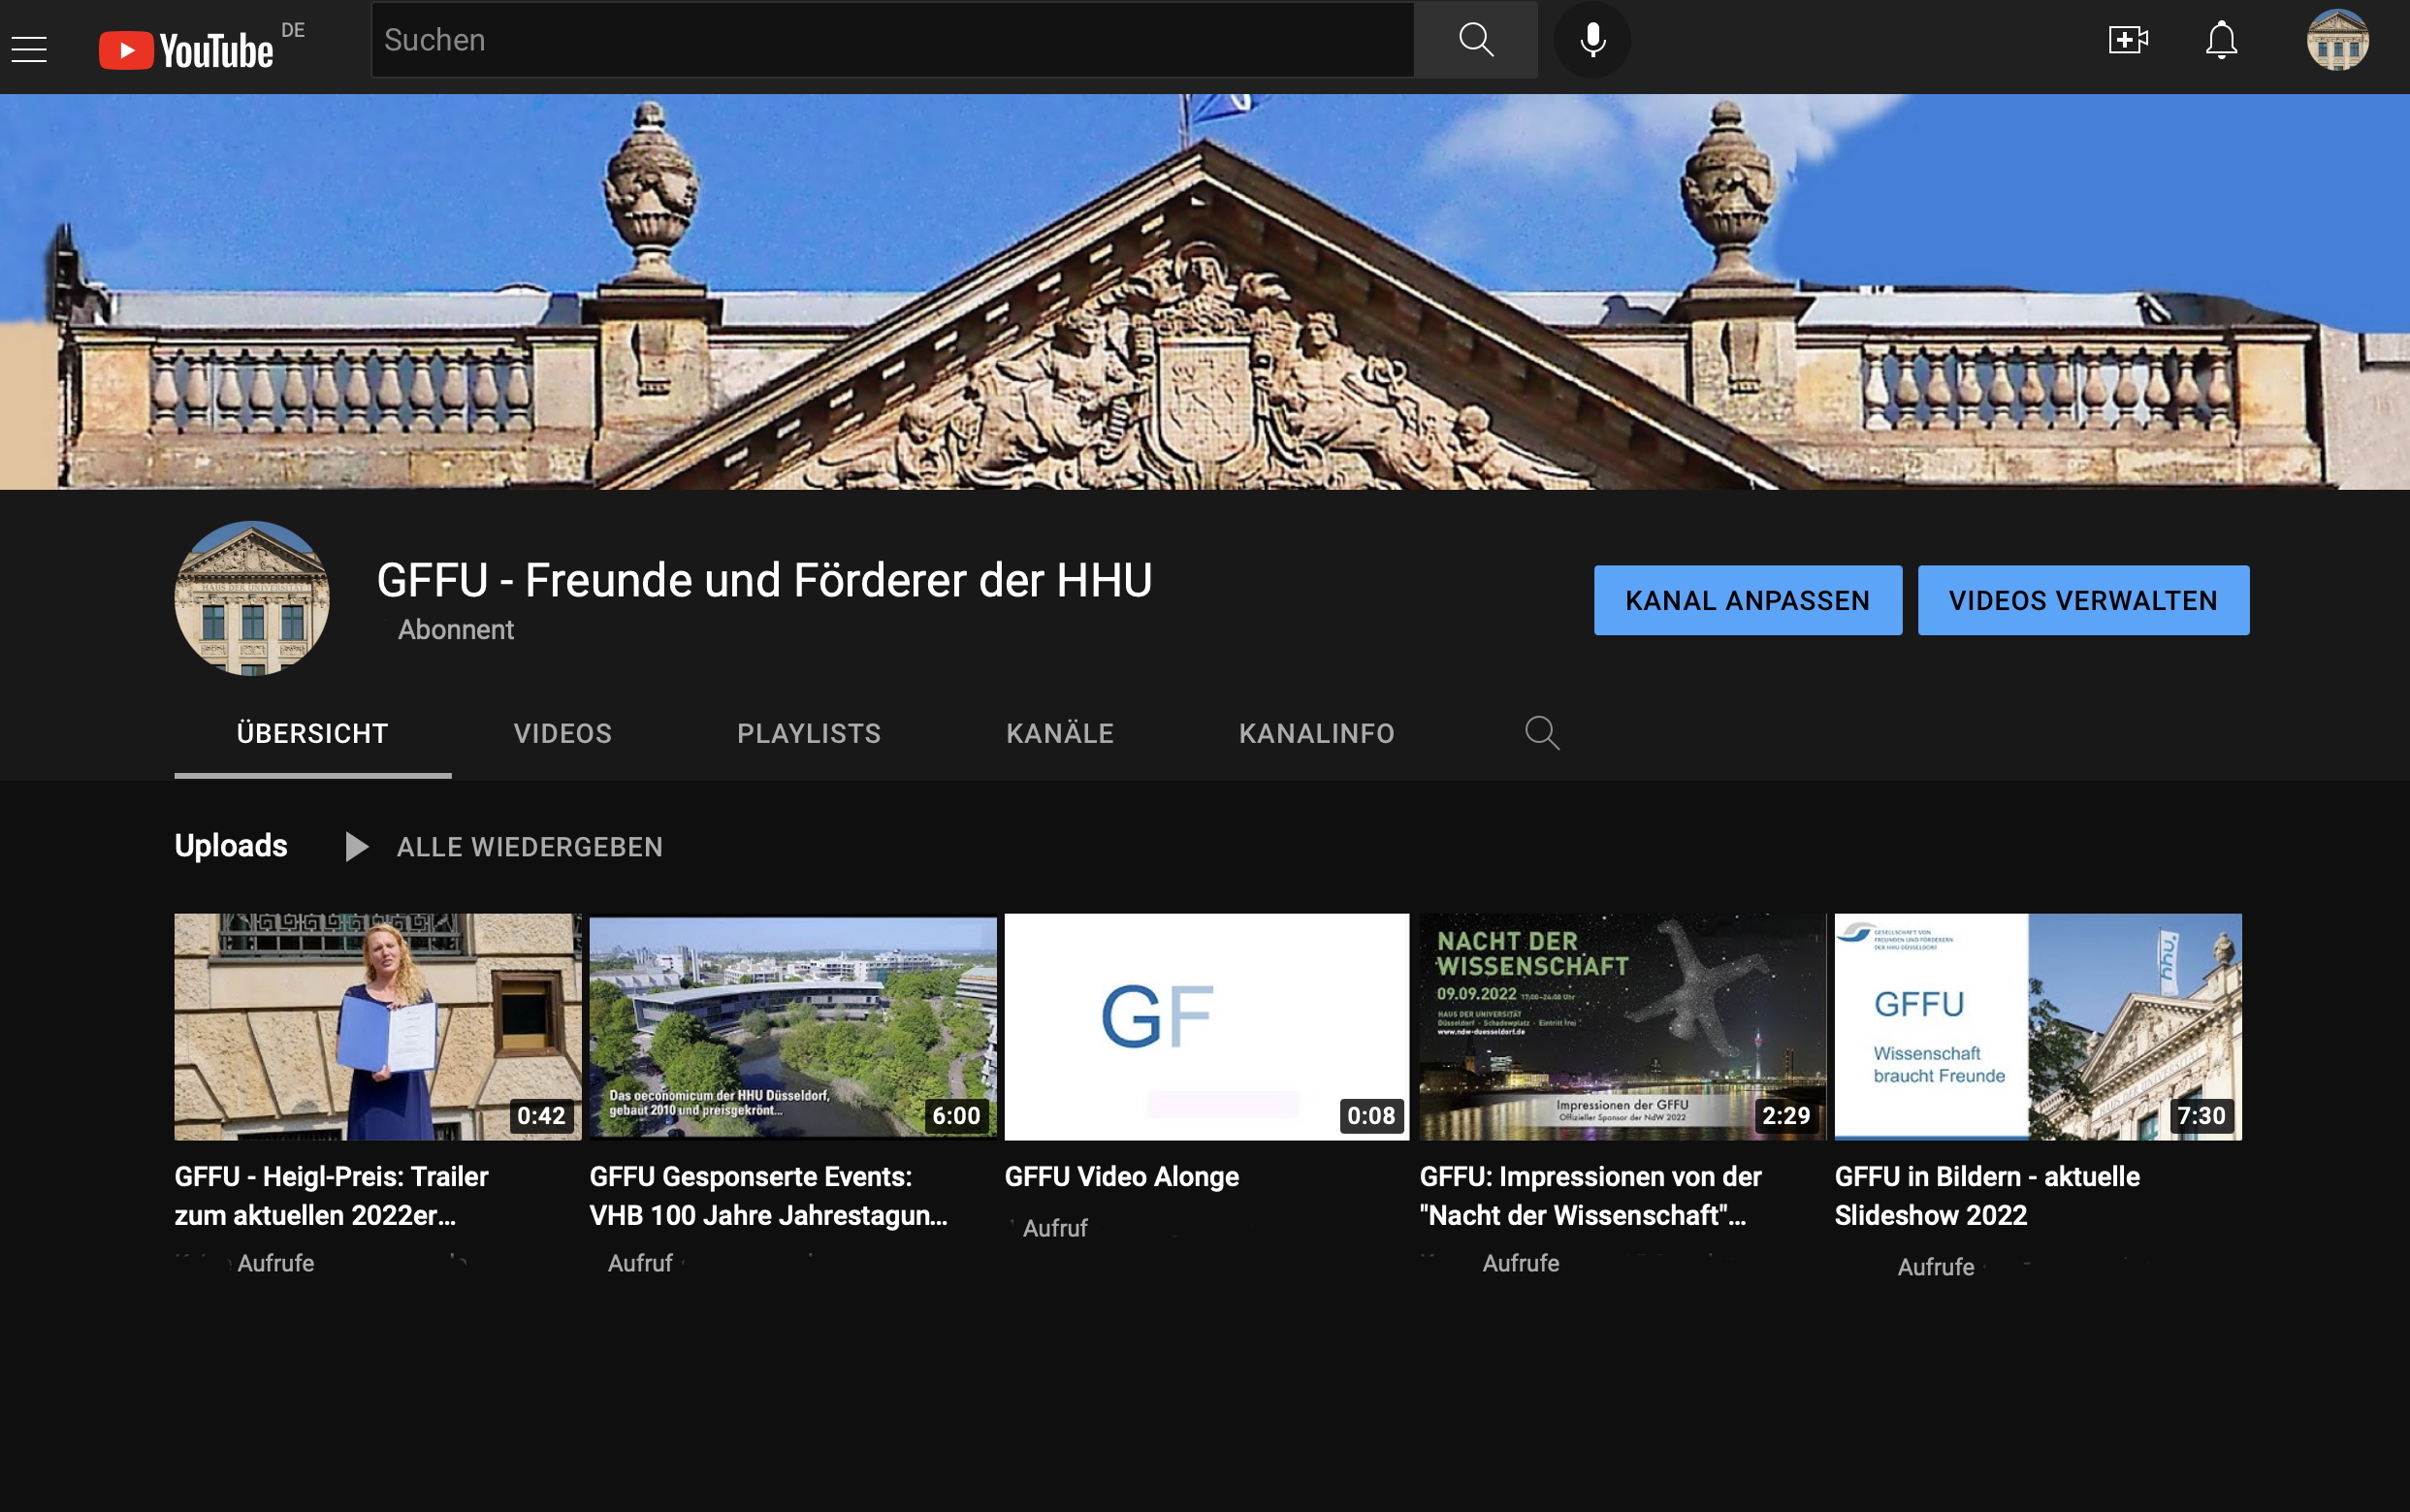Open Heigl-Preis Trailer video thumbnail
Image resolution: width=2410 pixels, height=1512 pixels.
[378, 1026]
